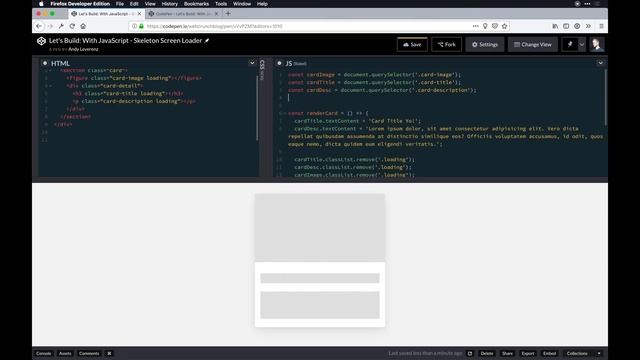This screenshot has height=360, width=640.
Task: Close the second CodePen tab
Action: click(x=216, y=14)
